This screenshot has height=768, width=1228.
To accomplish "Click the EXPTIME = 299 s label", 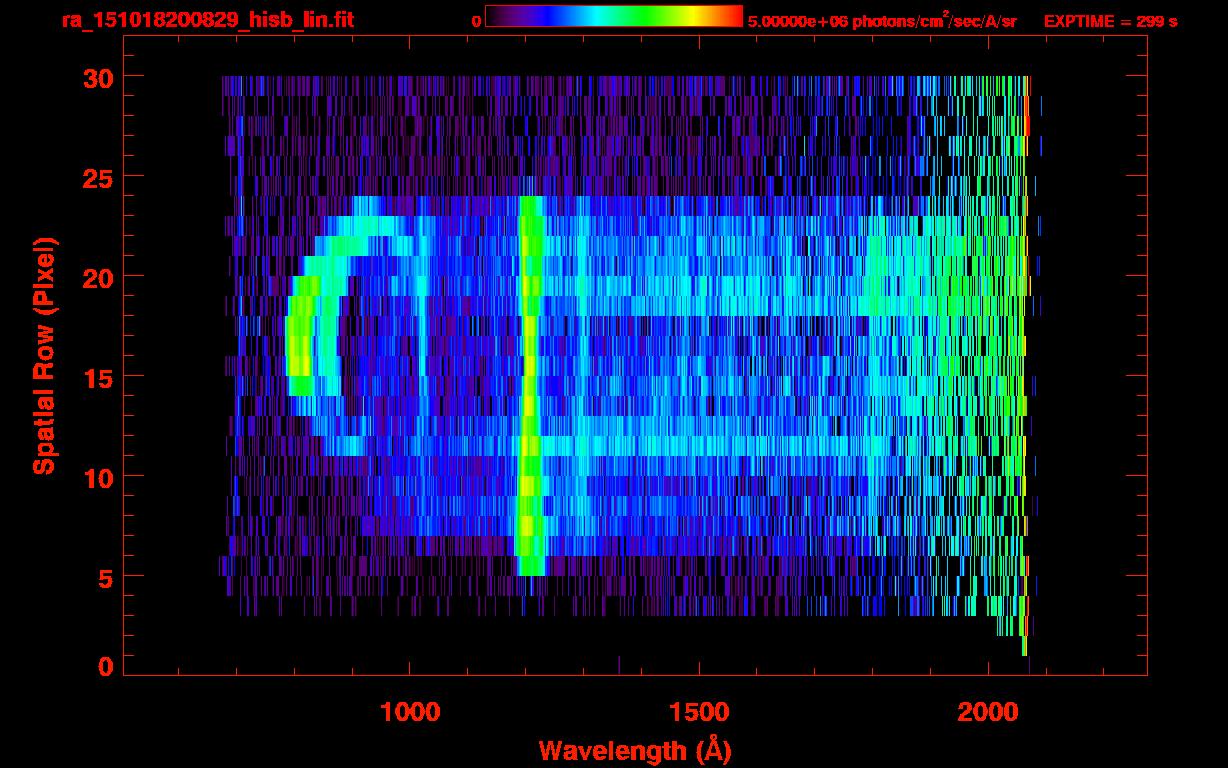I will (1110, 21).
